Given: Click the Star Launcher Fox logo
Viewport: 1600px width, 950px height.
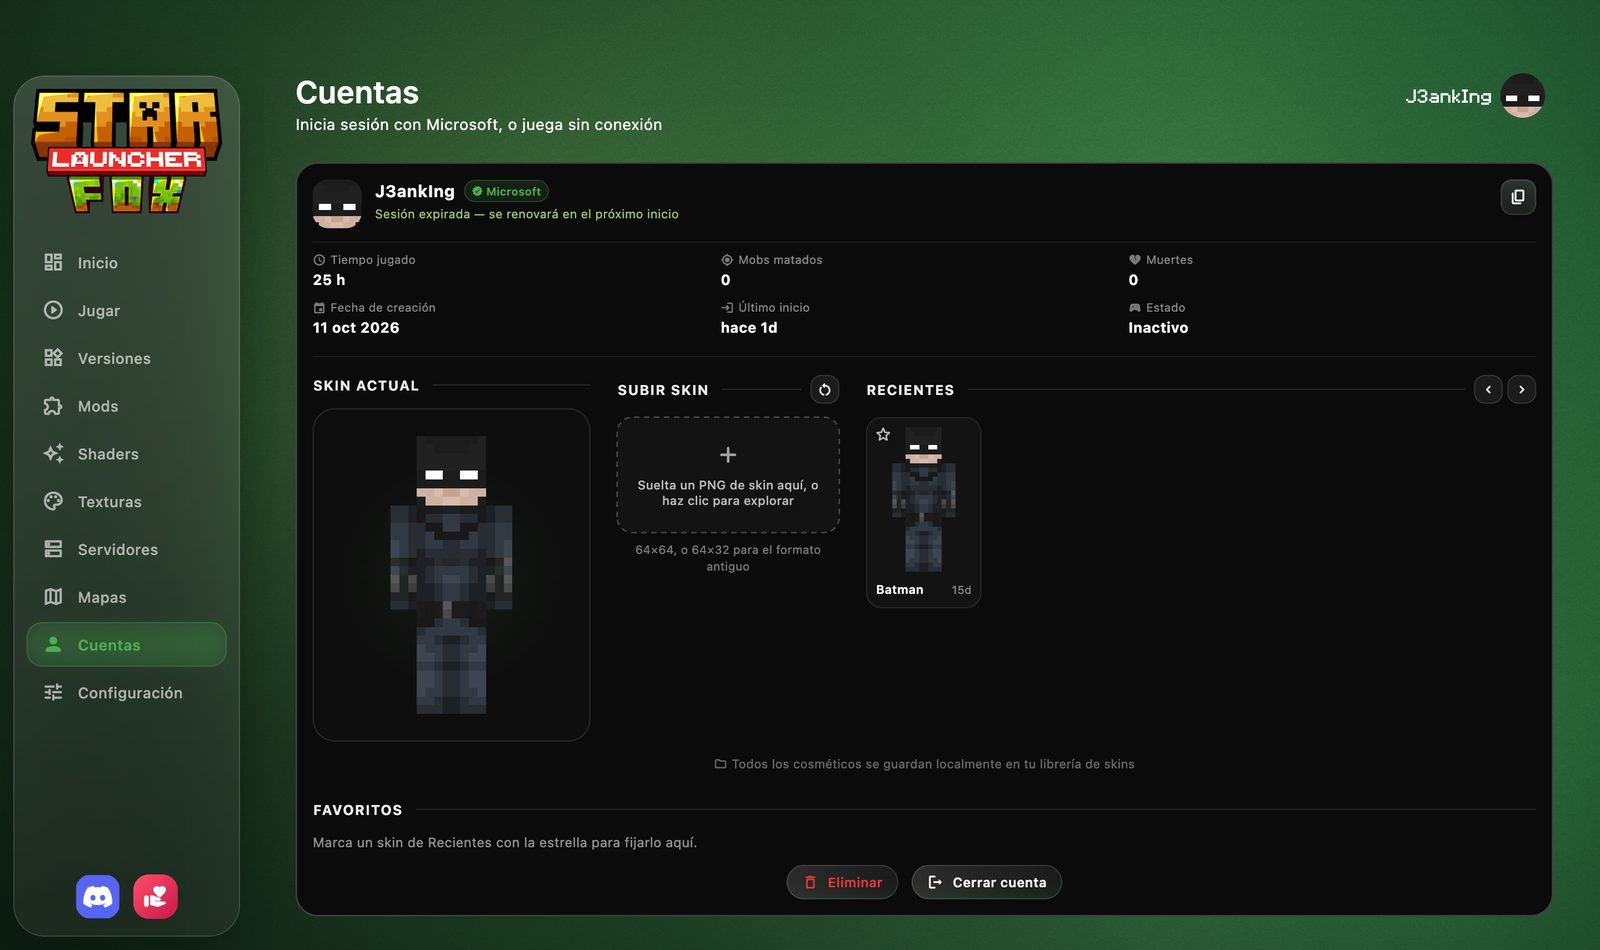Looking at the screenshot, I should [127, 151].
